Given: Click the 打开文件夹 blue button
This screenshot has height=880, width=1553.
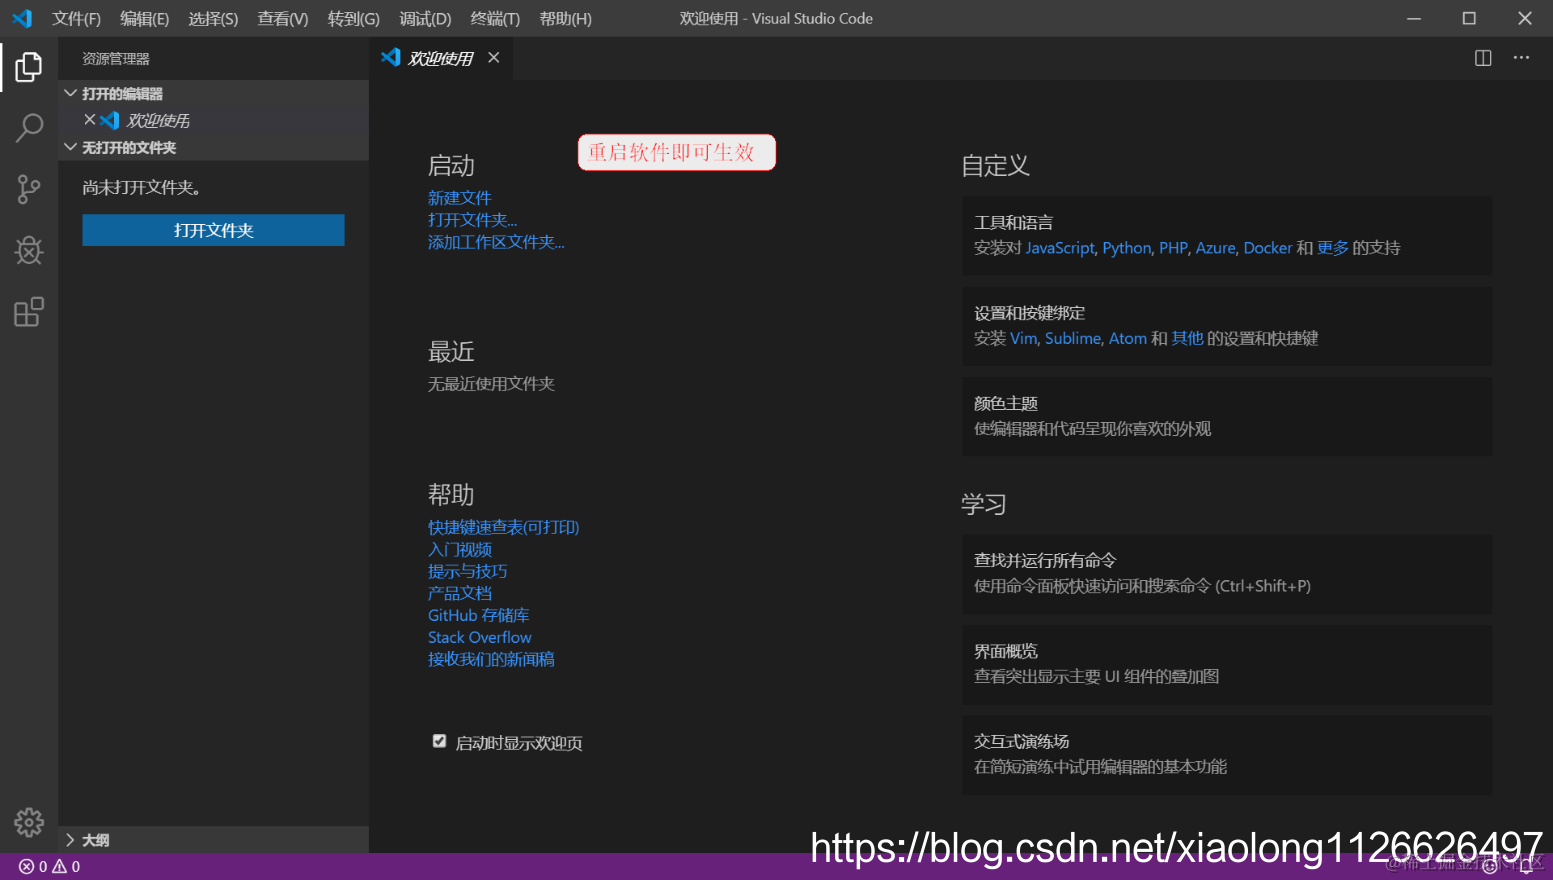Looking at the screenshot, I should [213, 230].
